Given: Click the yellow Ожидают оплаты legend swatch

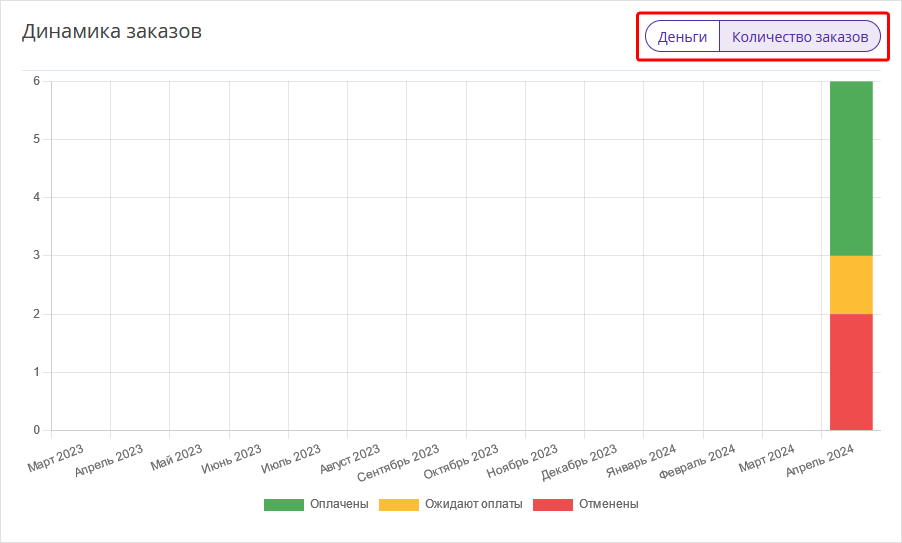Looking at the screenshot, I should 399,504.
